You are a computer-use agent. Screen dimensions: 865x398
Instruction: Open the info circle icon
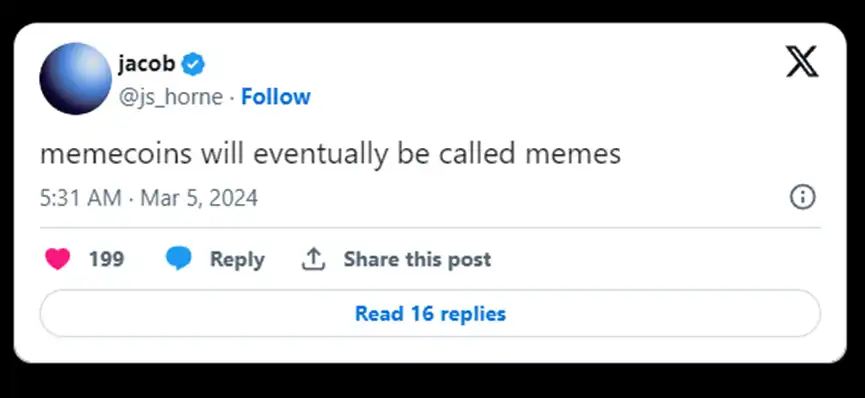[803, 197]
